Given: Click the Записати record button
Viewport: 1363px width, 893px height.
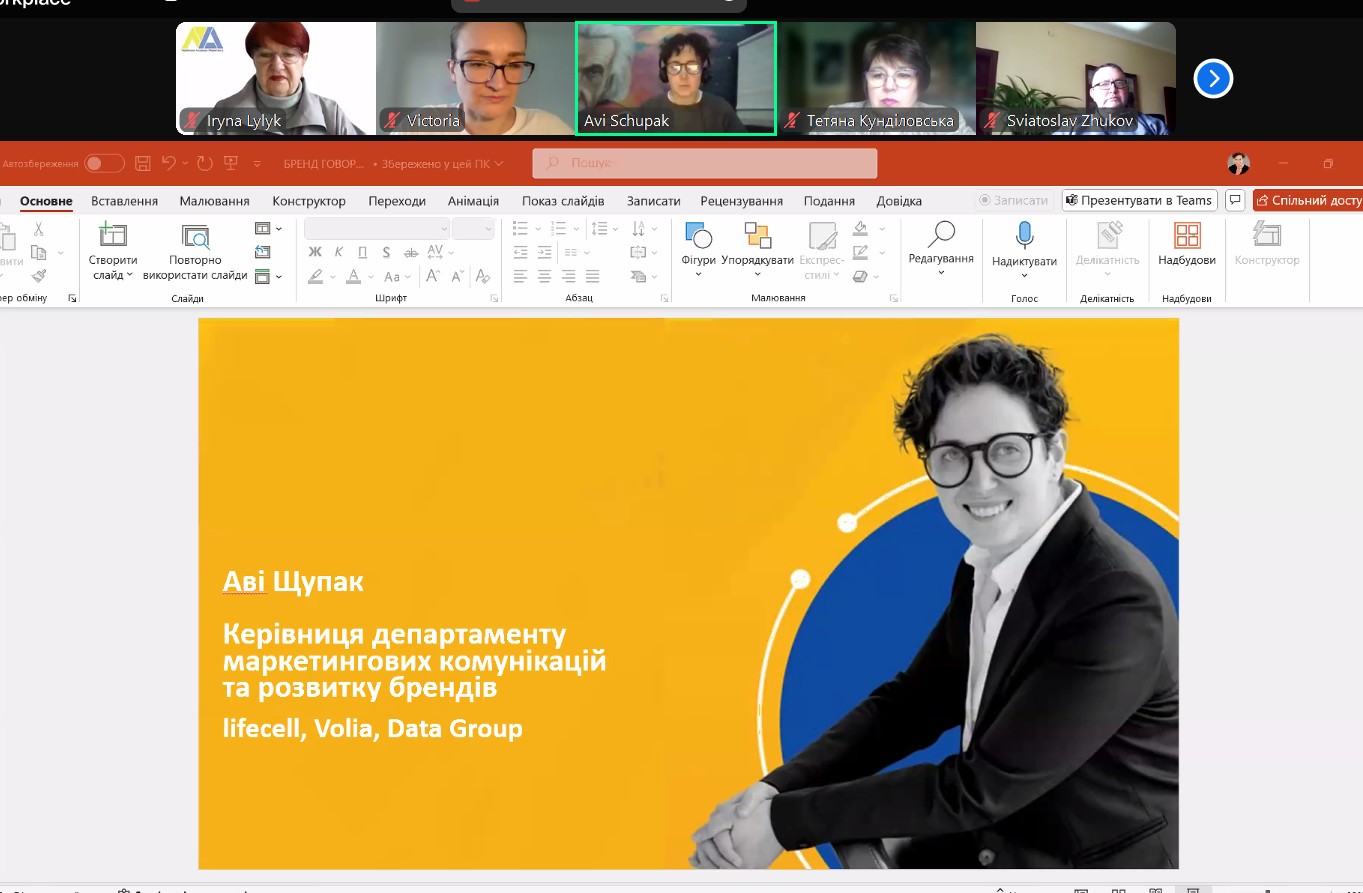Looking at the screenshot, I should tap(1013, 200).
